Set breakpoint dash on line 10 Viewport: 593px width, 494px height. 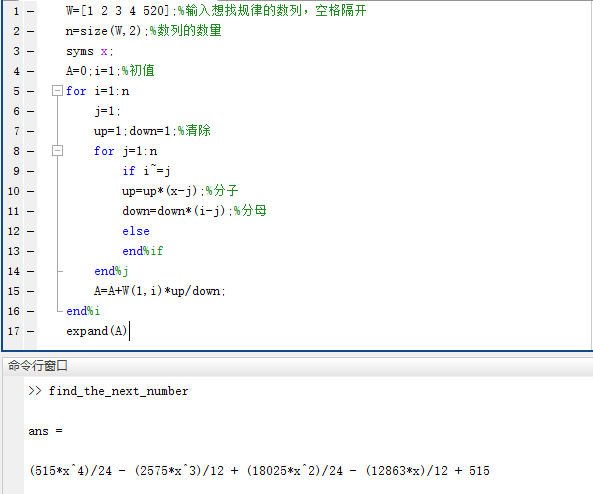pyautogui.click(x=31, y=191)
